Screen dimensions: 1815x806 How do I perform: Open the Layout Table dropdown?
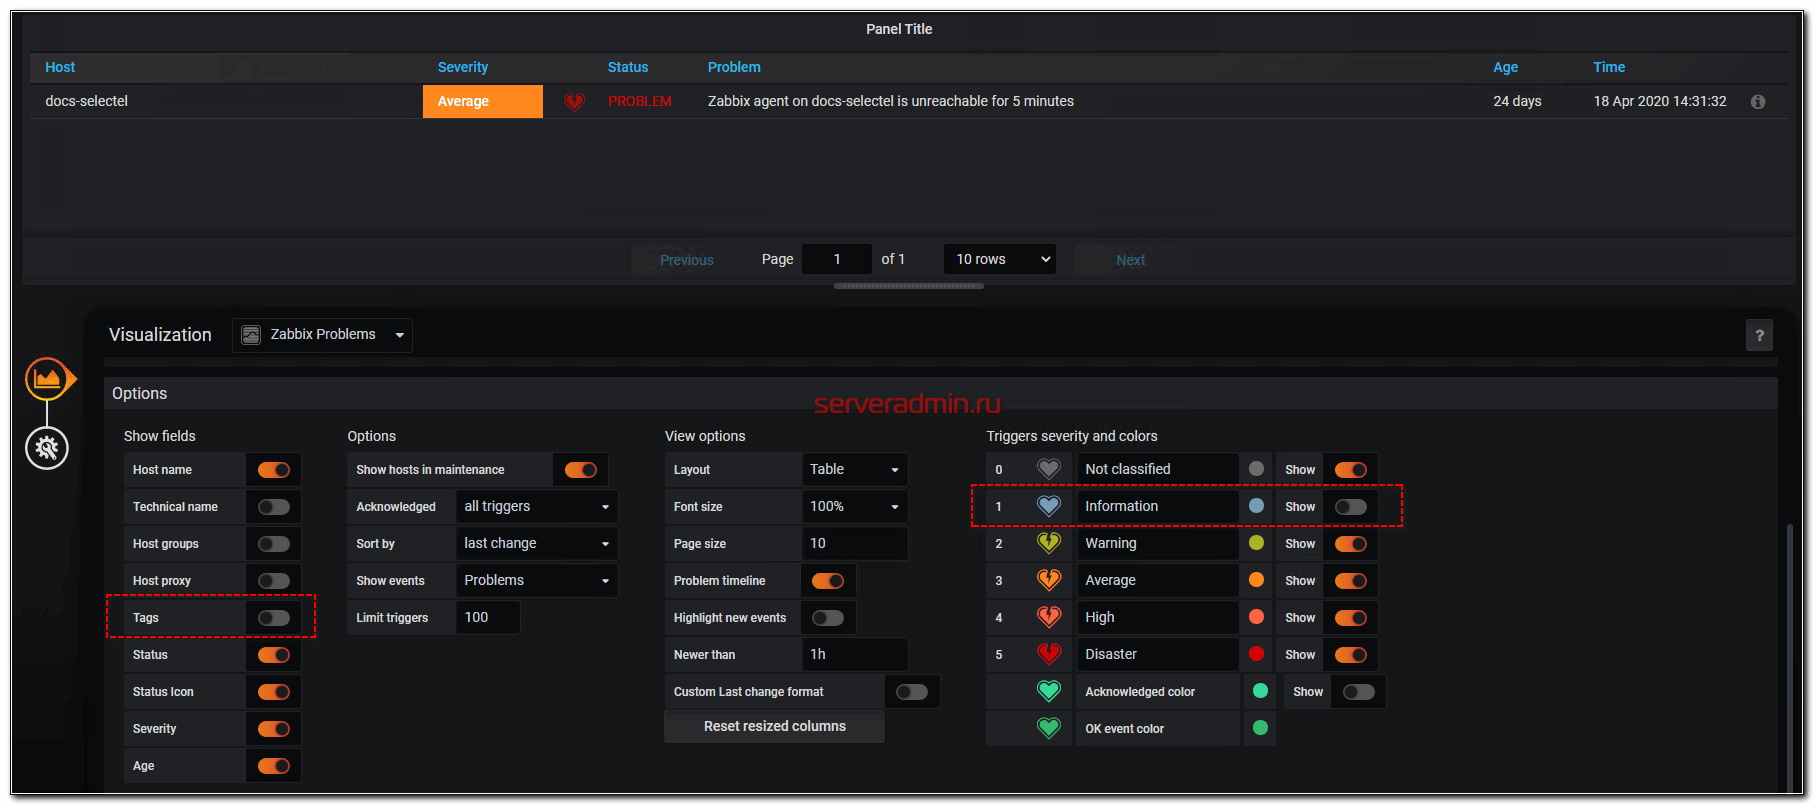click(x=855, y=470)
